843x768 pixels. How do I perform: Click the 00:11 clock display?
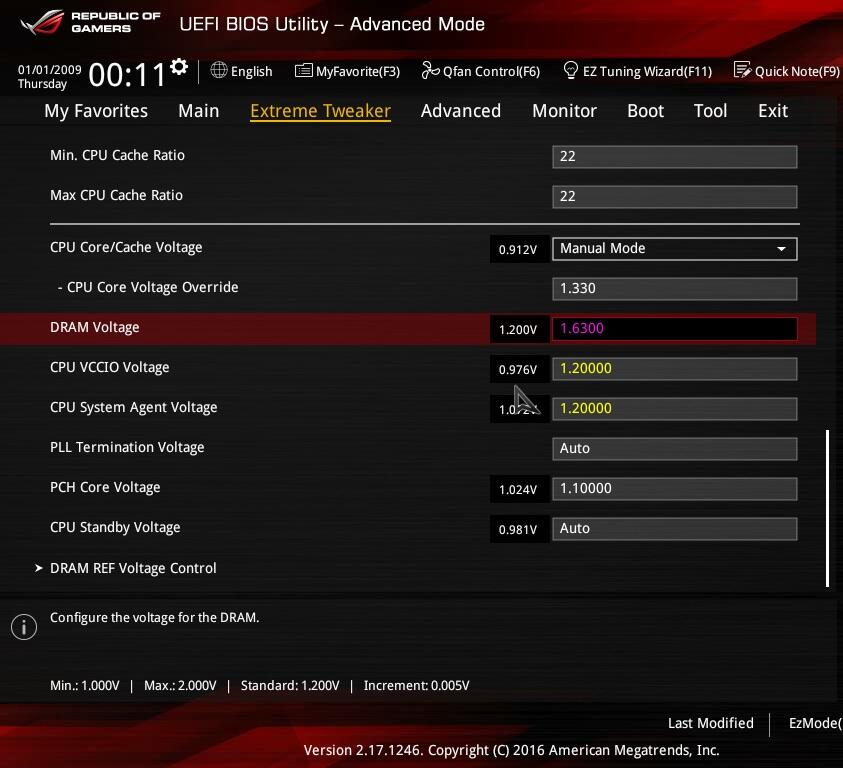coord(127,74)
